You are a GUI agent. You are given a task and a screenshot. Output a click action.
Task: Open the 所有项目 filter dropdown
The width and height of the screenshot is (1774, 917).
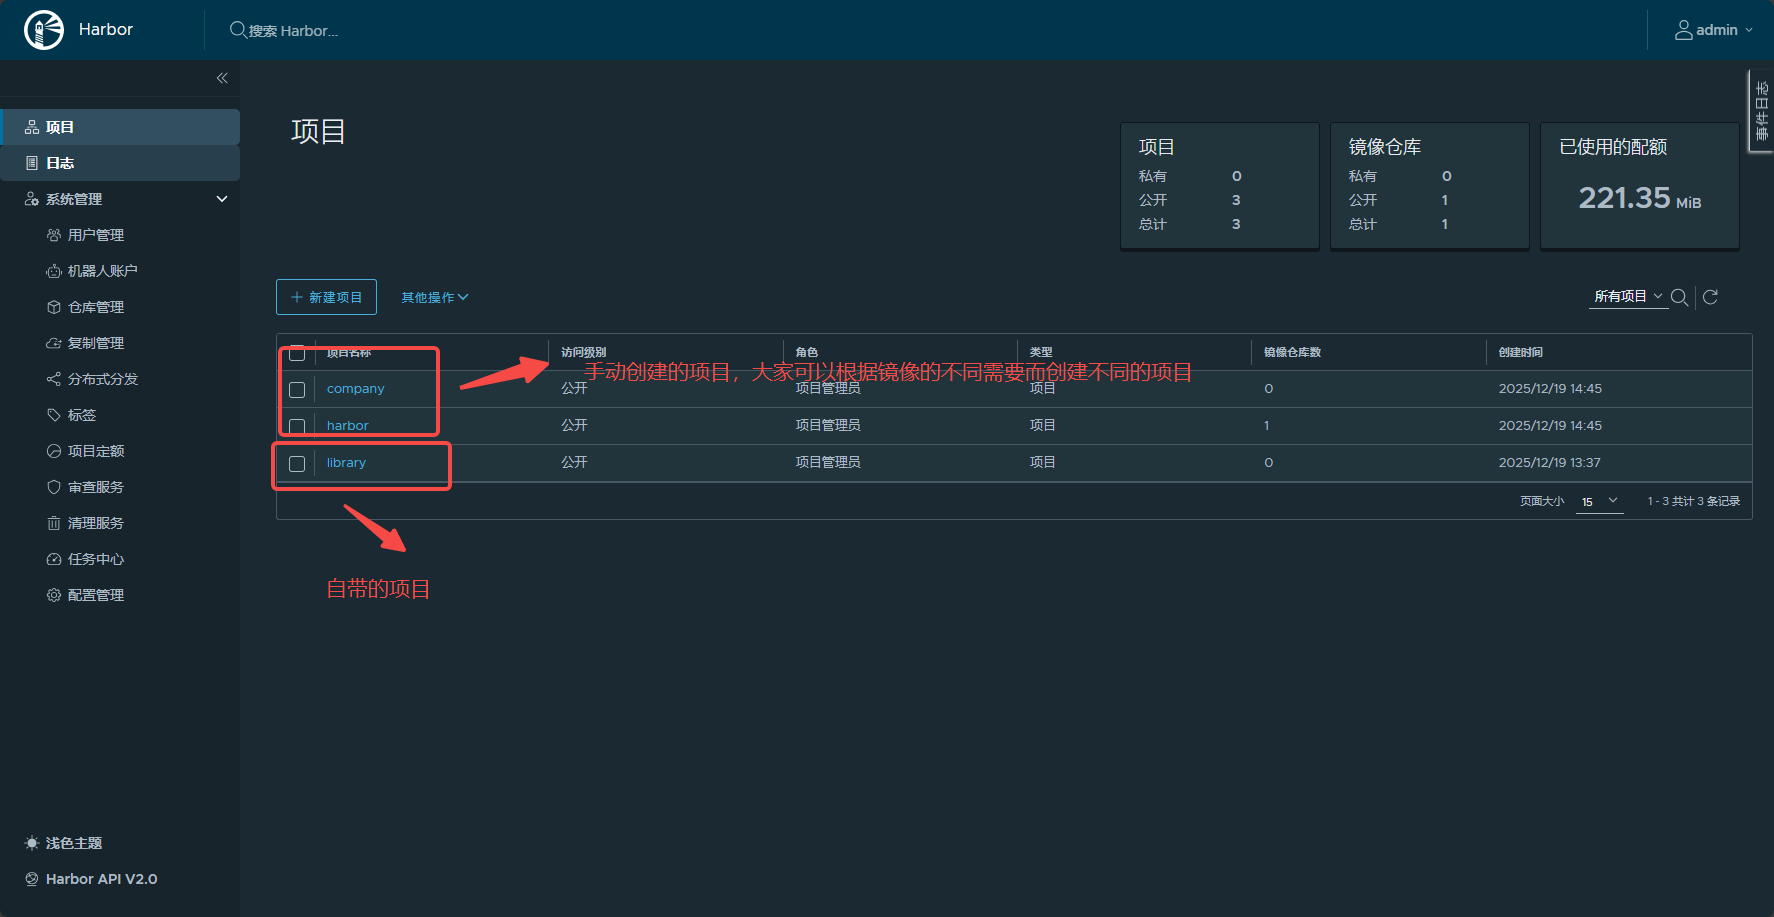pyautogui.click(x=1628, y=297)
